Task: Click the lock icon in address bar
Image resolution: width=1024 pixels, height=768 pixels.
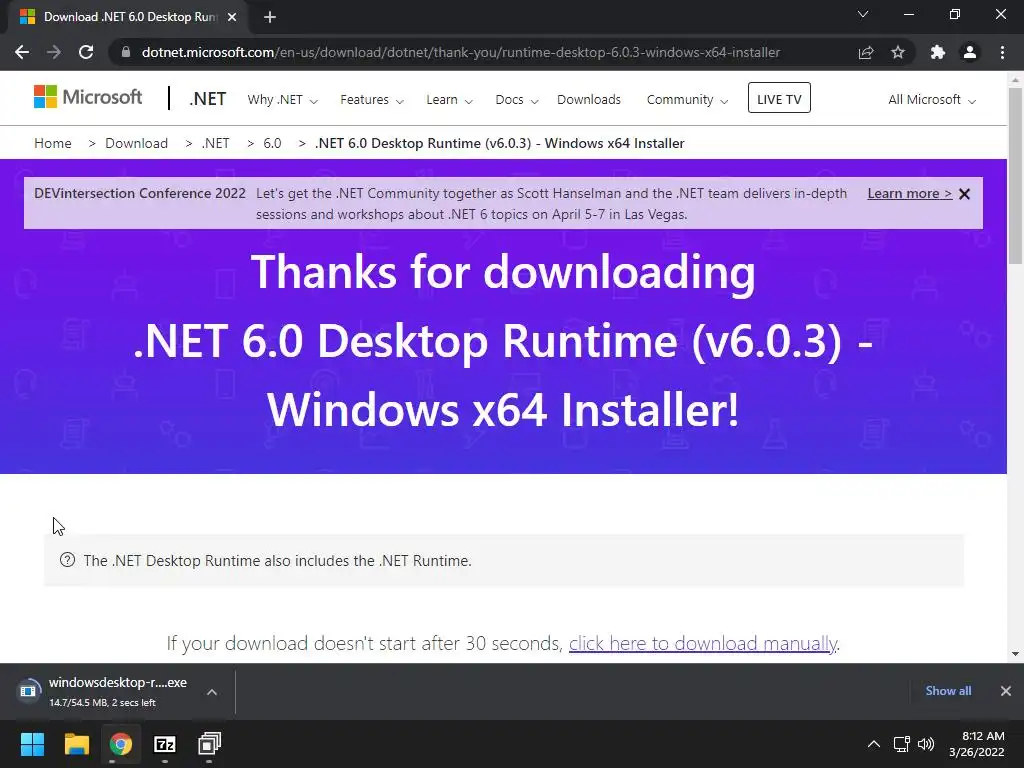Action: pos(126,52)
